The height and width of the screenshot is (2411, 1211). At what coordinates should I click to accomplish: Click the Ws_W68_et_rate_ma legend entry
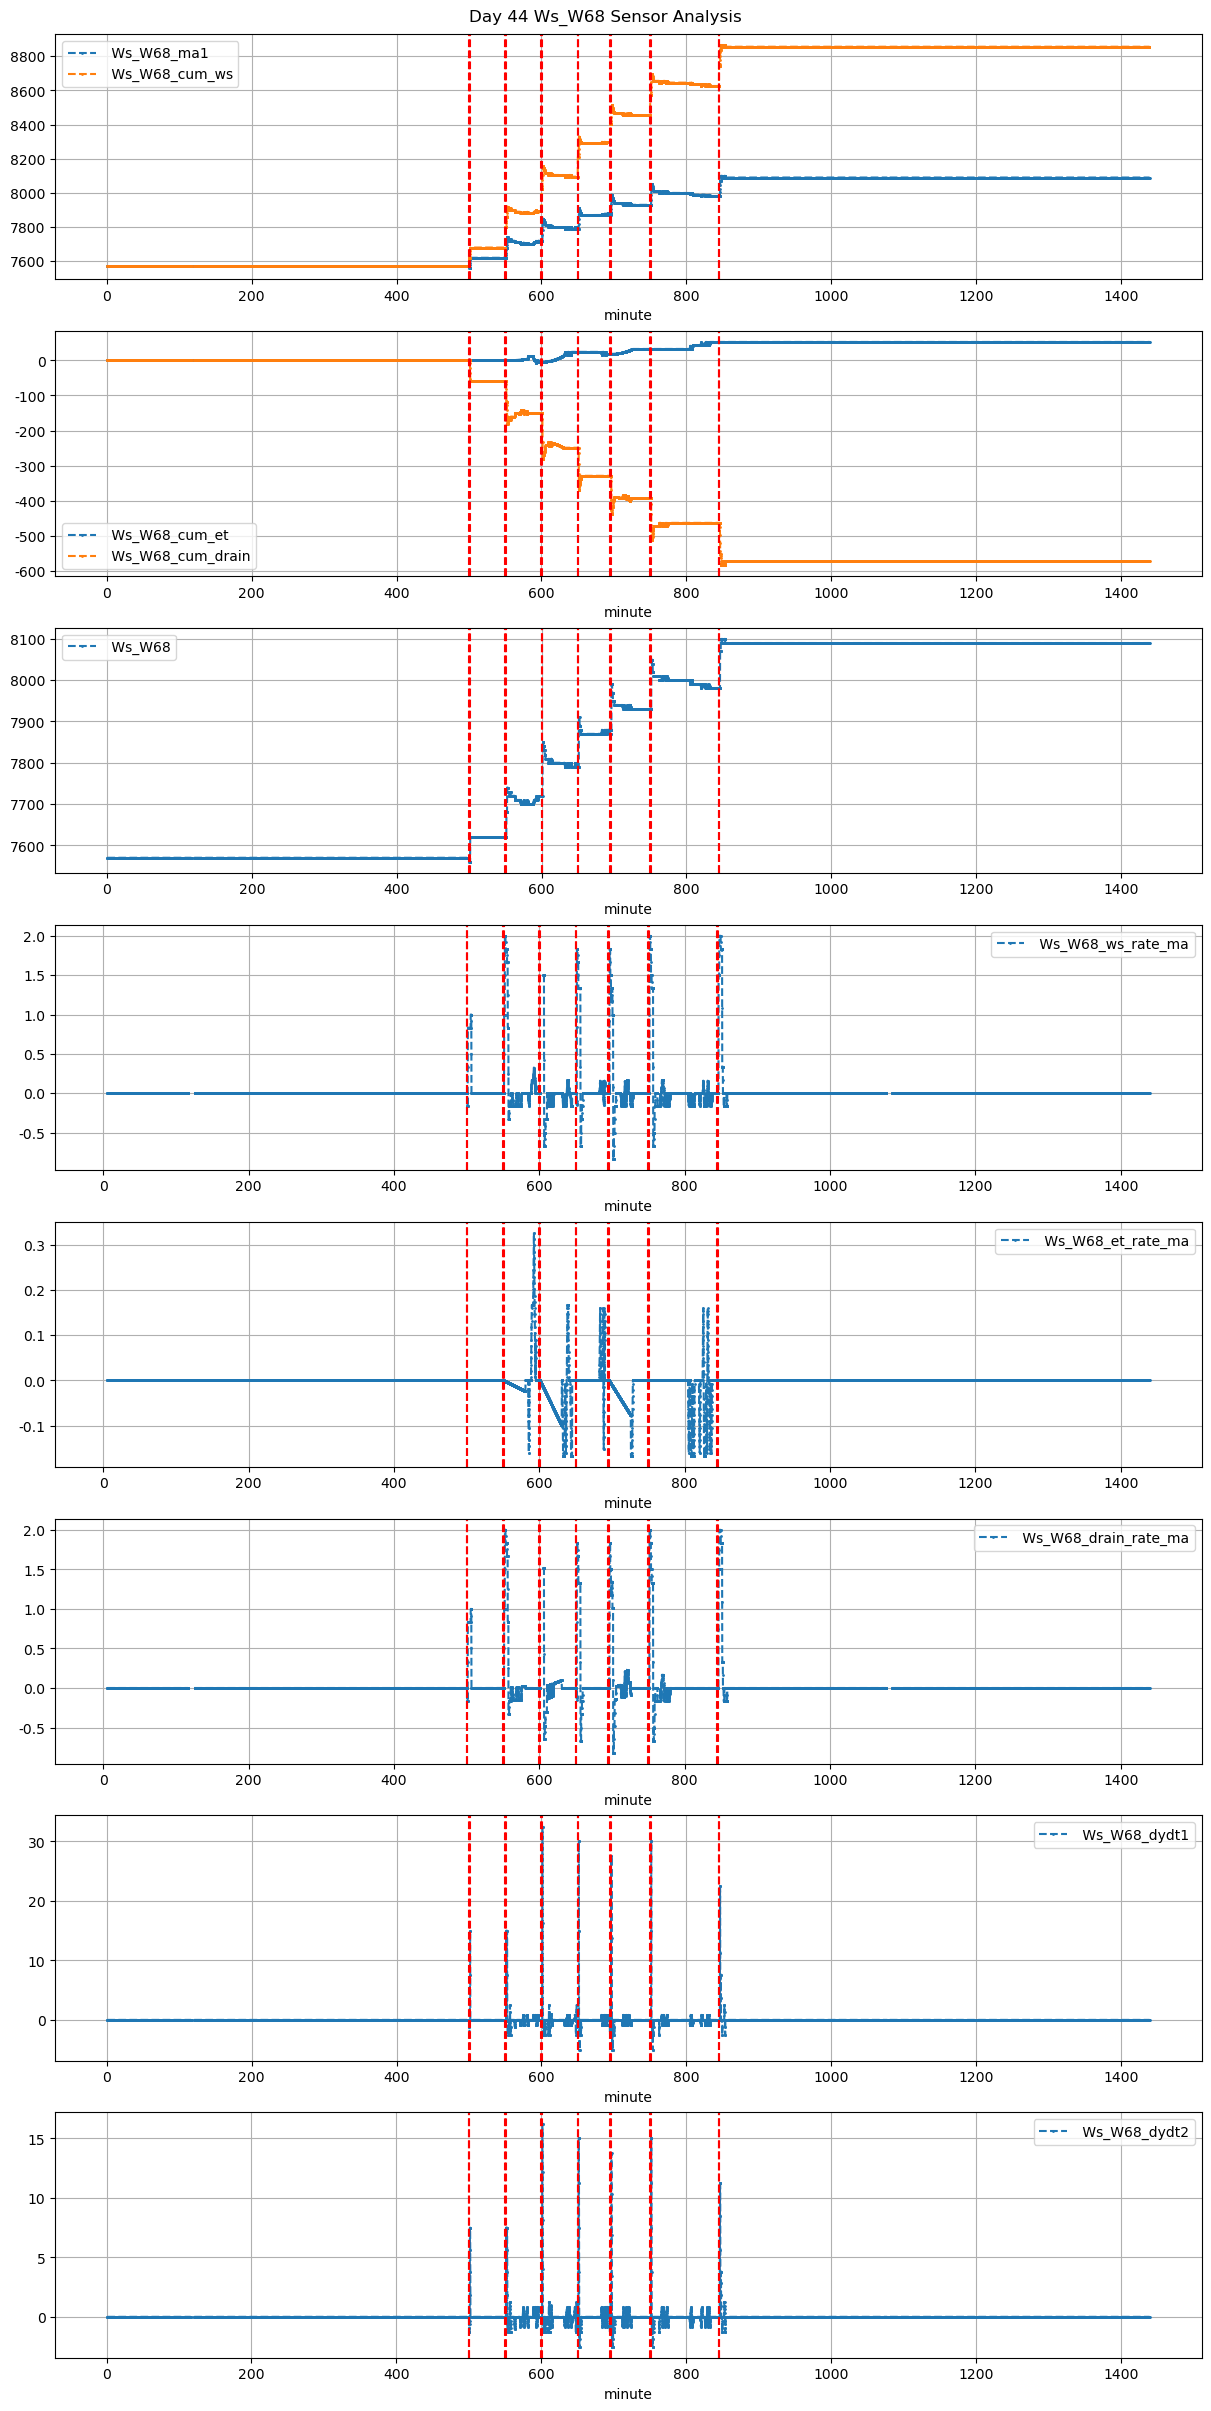pos(1116,1241)
